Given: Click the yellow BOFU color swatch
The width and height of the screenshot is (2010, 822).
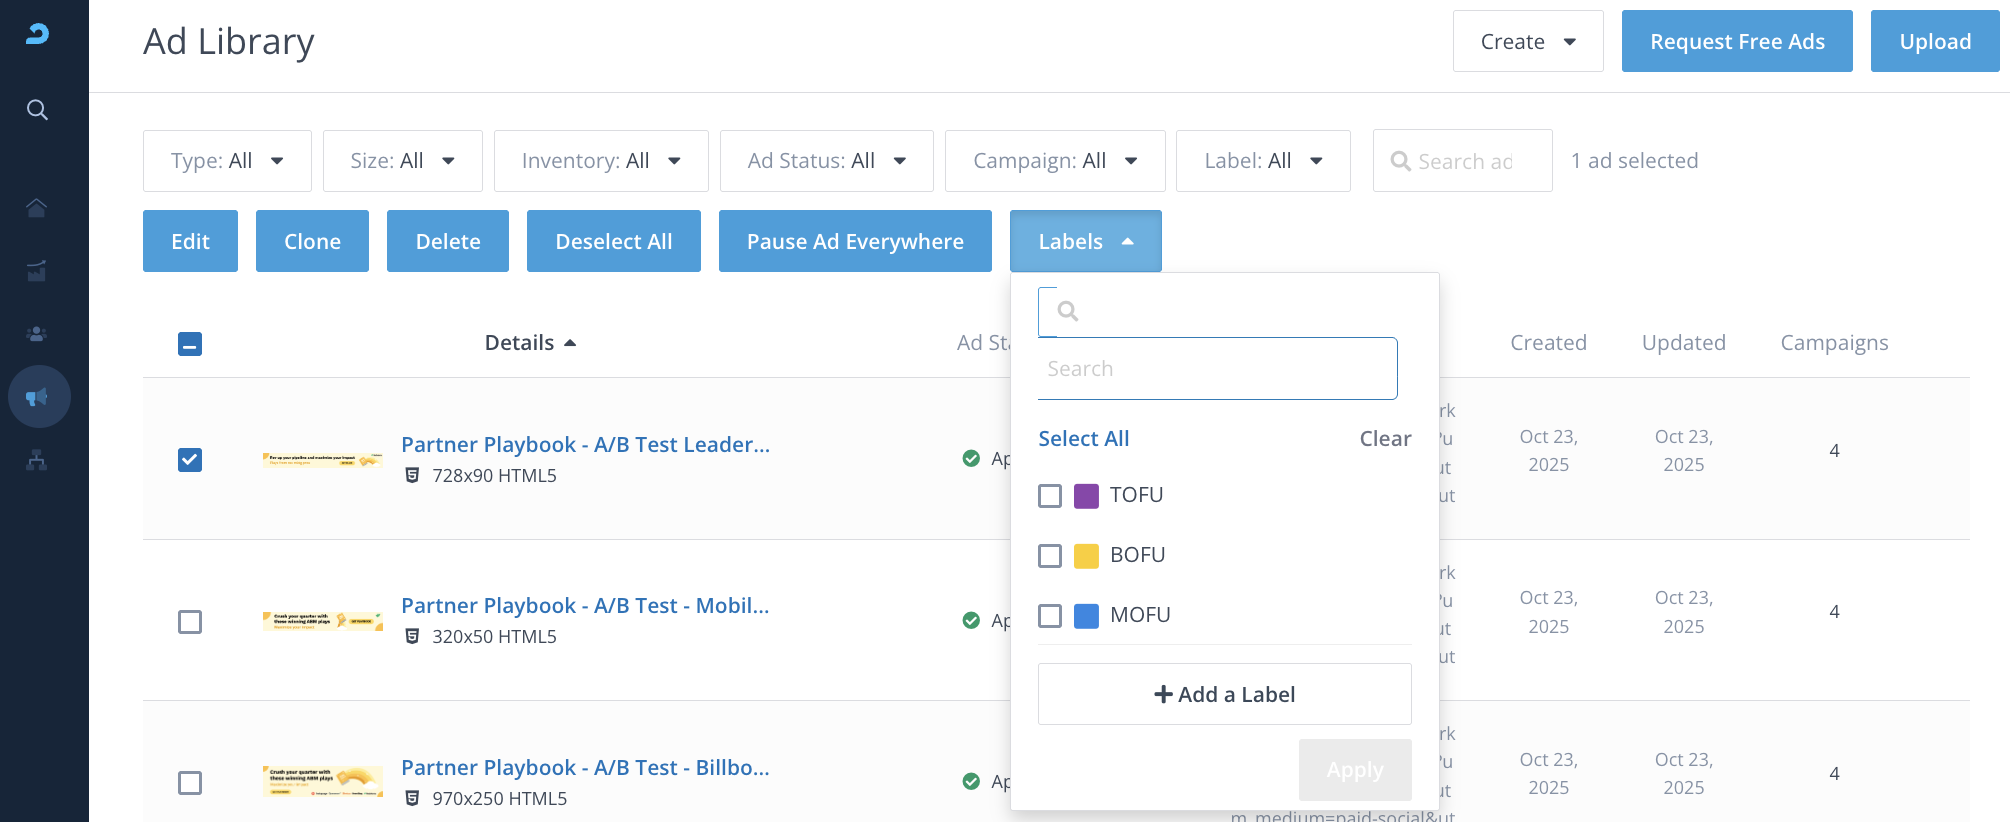Looking at the screenshot, I should [x=1086, y=556].
